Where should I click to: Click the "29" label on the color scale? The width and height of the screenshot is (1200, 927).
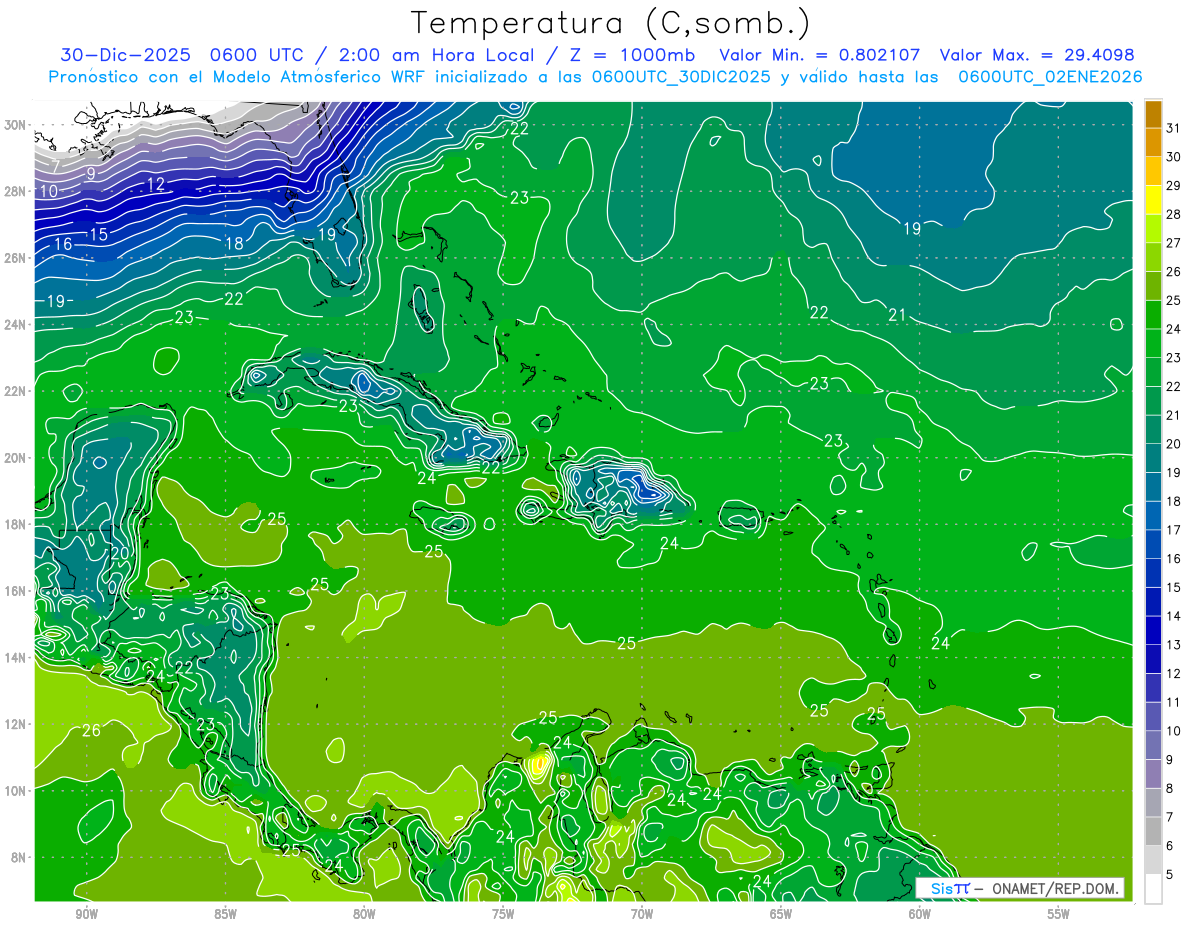(1173, 186)
